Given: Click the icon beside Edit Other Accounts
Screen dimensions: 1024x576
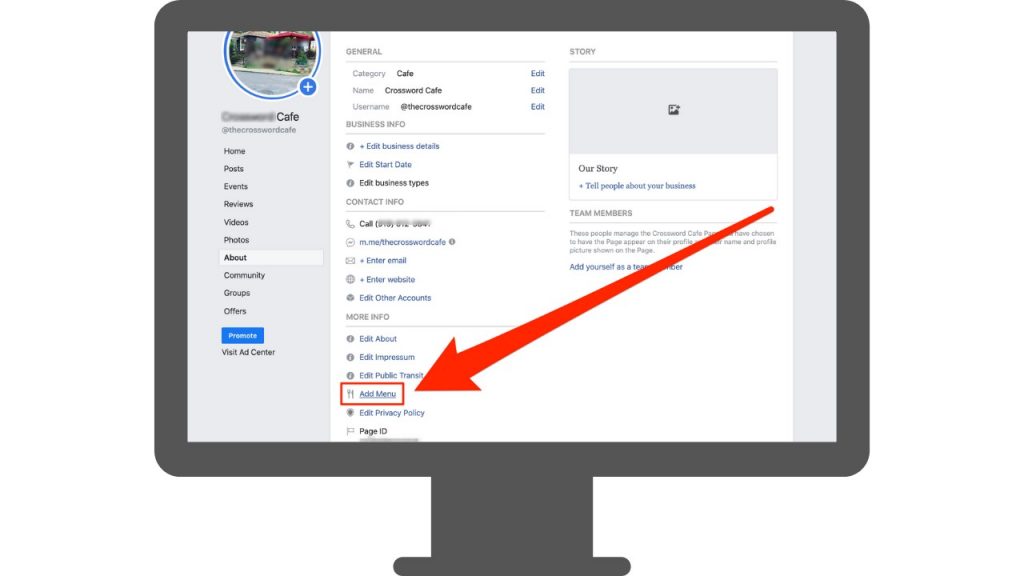Looking at the screenshot, I should [x=350, y=298].
